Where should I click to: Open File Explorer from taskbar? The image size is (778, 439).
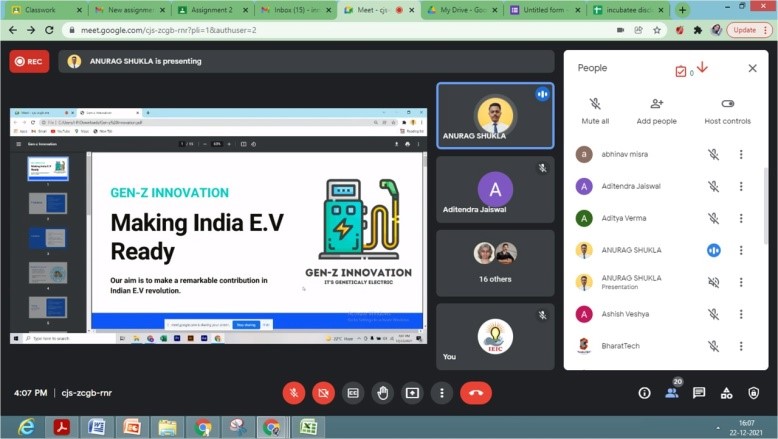(x=167, y=427)
